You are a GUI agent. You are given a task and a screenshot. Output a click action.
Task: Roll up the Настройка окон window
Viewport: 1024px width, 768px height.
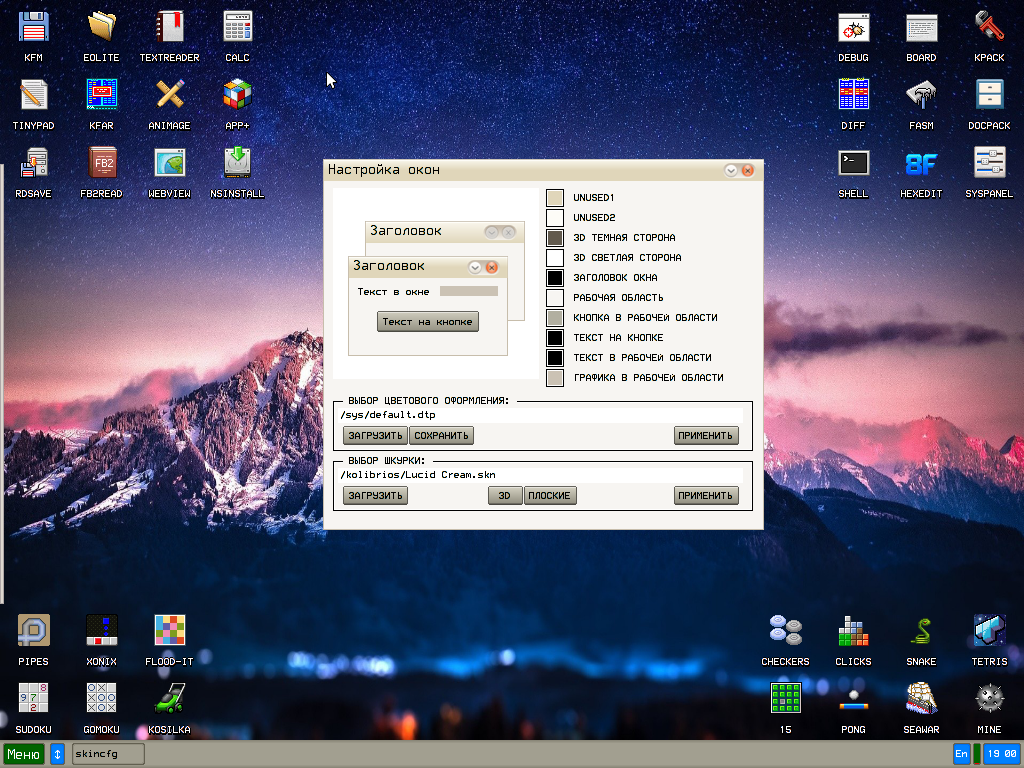tap(731, 170)
